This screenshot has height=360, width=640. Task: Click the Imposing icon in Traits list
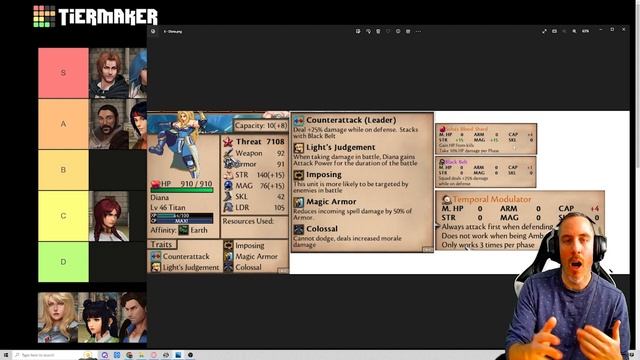tap(228, 245)
